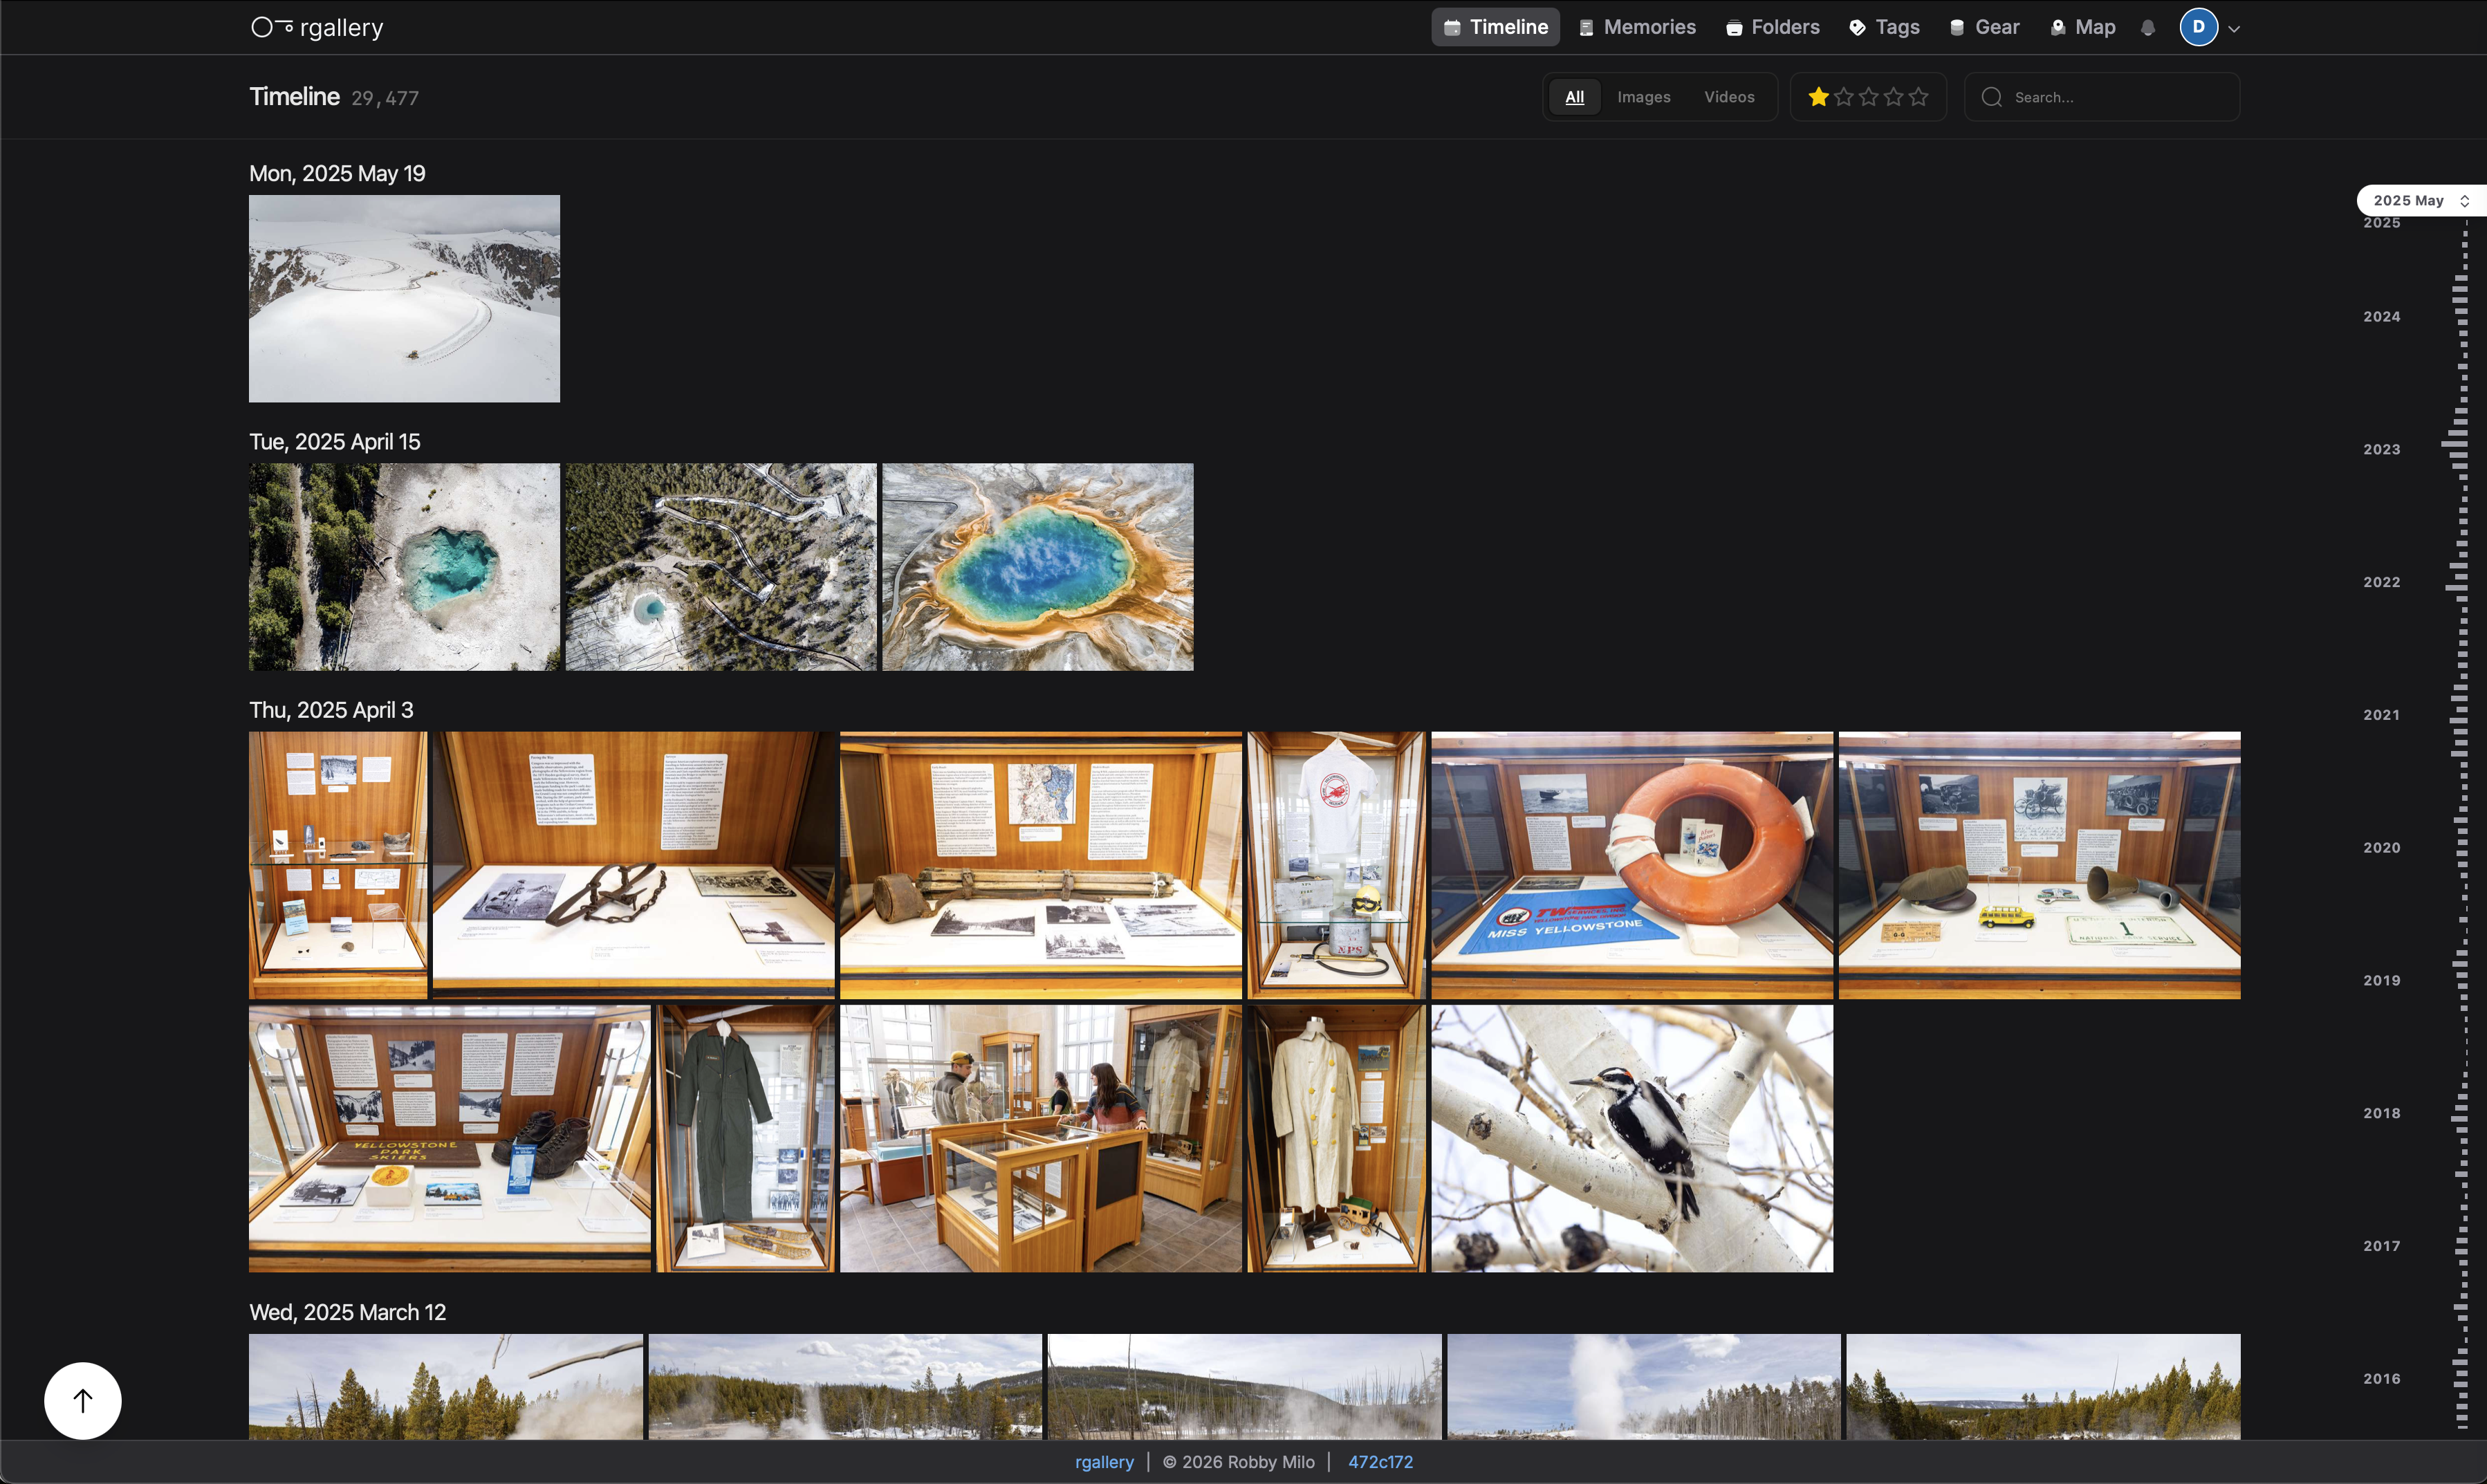
Task: Click the D user avatar
Action: click(2198, 27)
